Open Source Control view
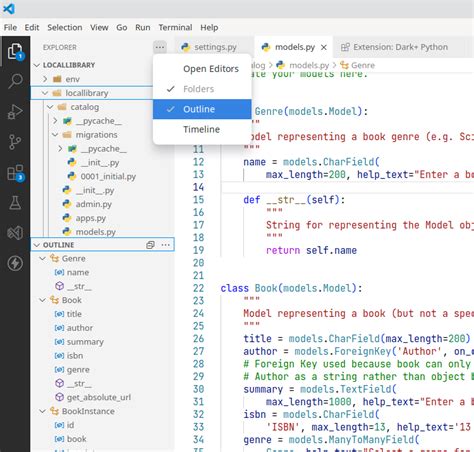 point(15,142)
